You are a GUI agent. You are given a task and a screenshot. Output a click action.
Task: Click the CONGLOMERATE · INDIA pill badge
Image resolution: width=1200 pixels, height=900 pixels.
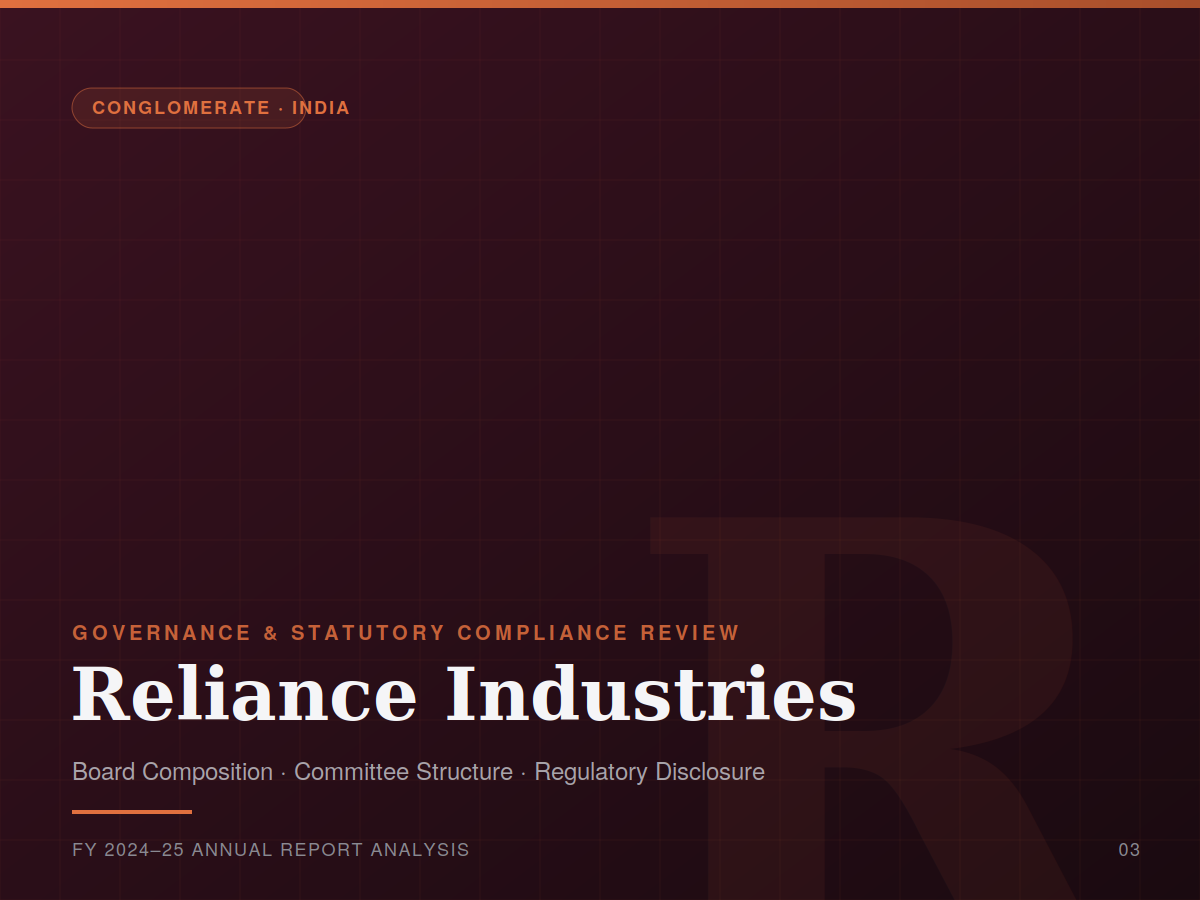(x=189, y=108)
